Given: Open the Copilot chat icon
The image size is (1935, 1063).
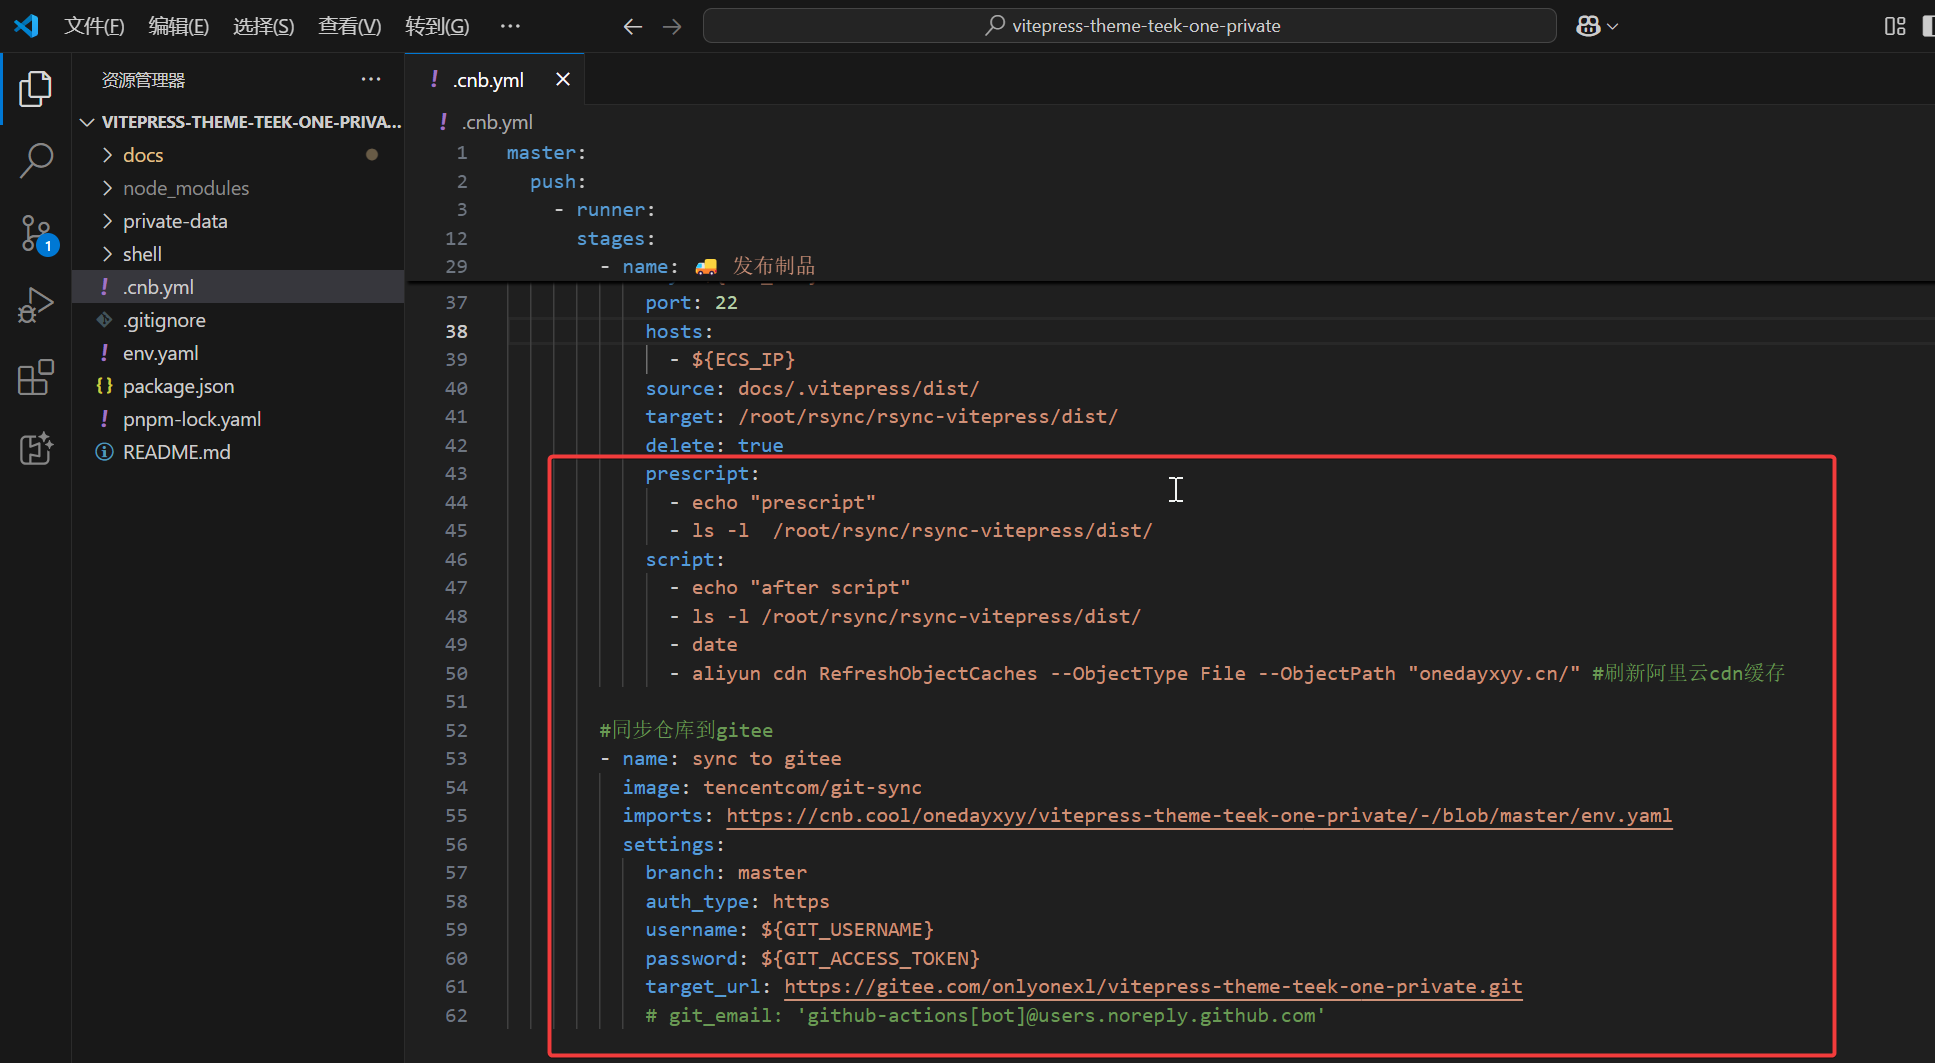Looking at the screenshot, I should coord(1588,26).
